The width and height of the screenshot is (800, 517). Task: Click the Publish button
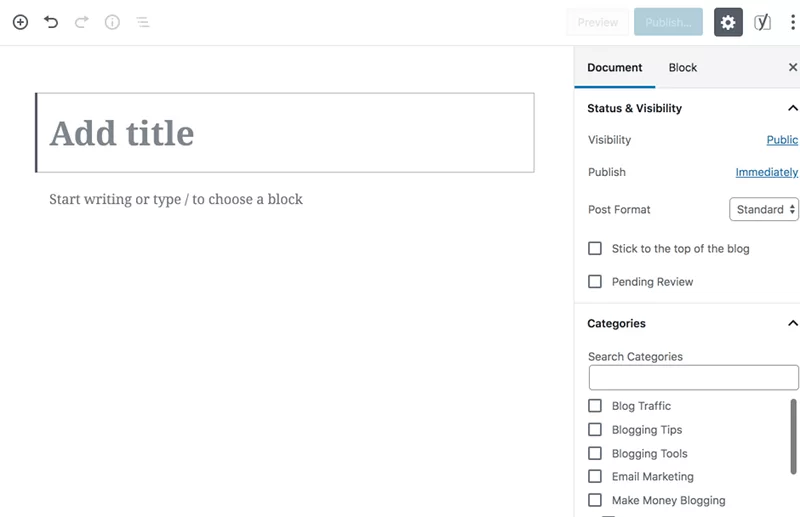tap(668, 22)
